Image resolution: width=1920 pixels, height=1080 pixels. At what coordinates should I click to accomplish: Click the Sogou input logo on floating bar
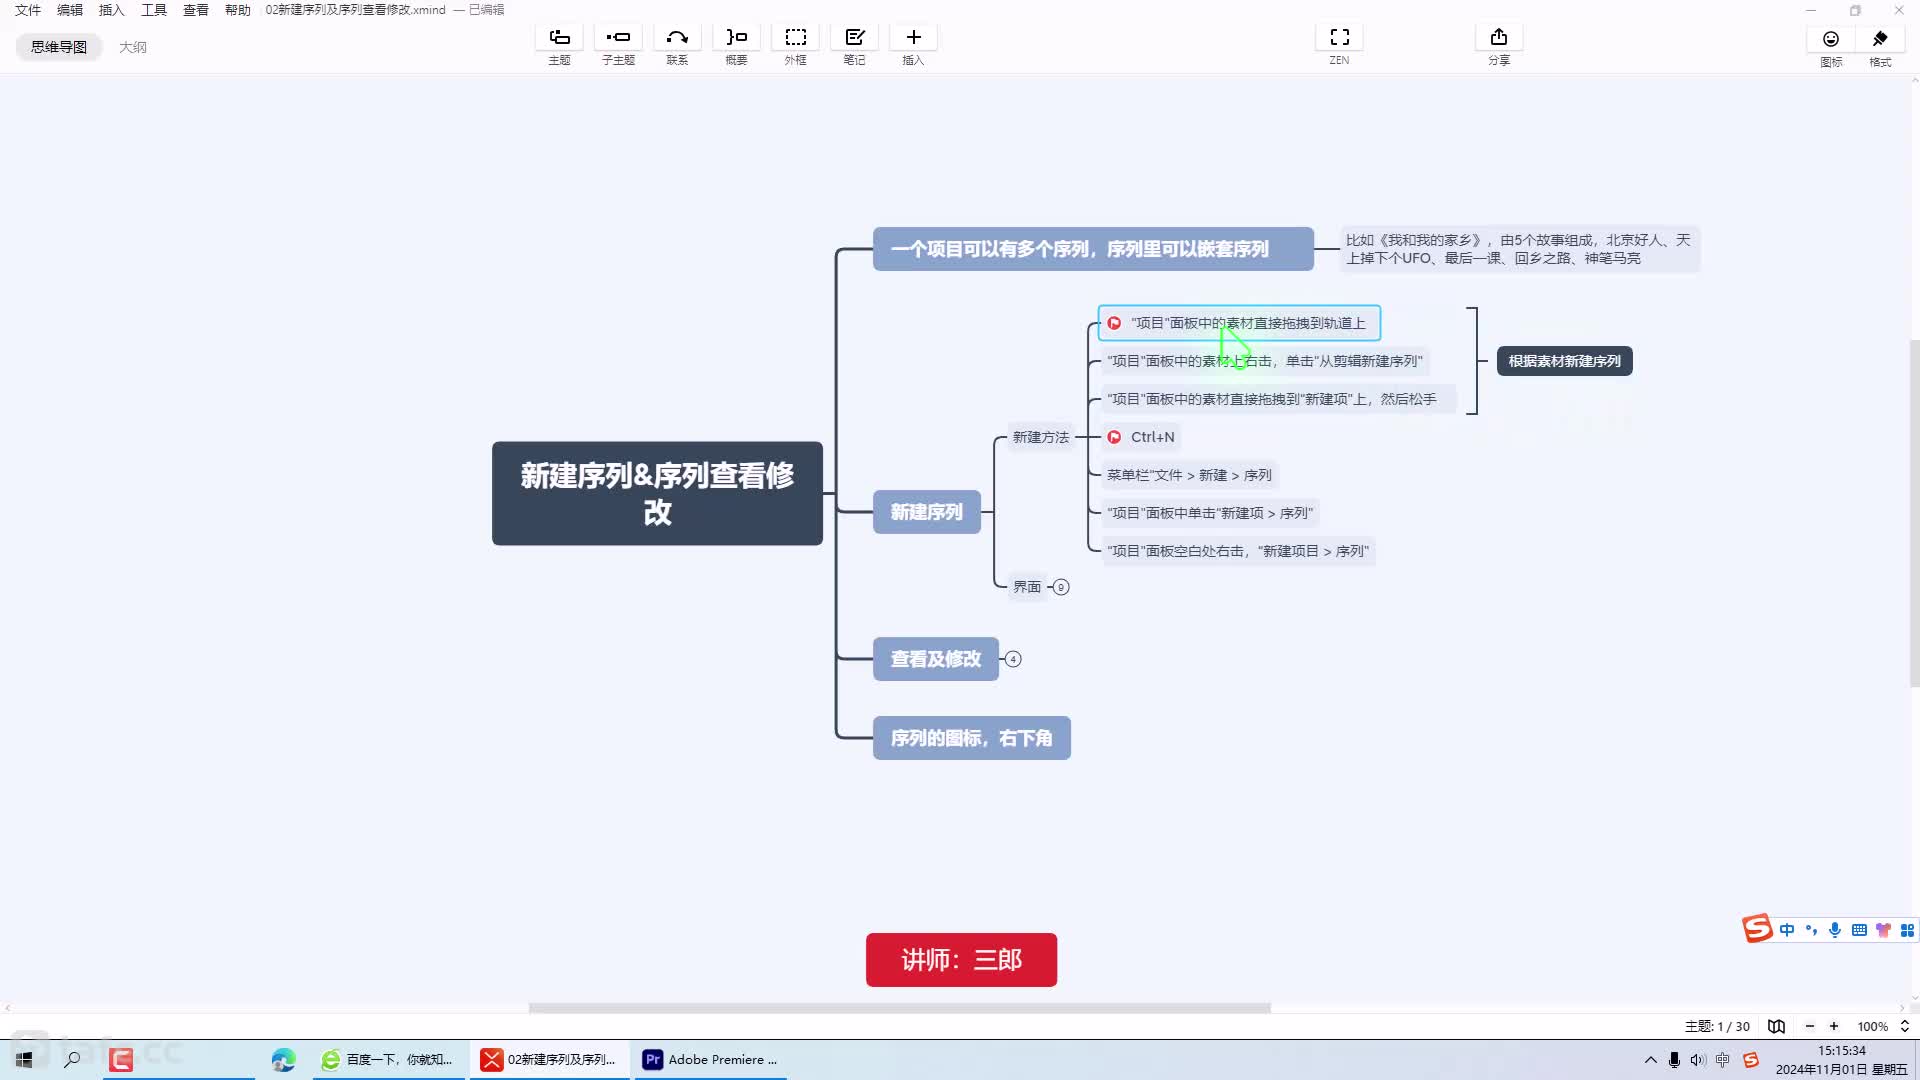(1757, 929)
